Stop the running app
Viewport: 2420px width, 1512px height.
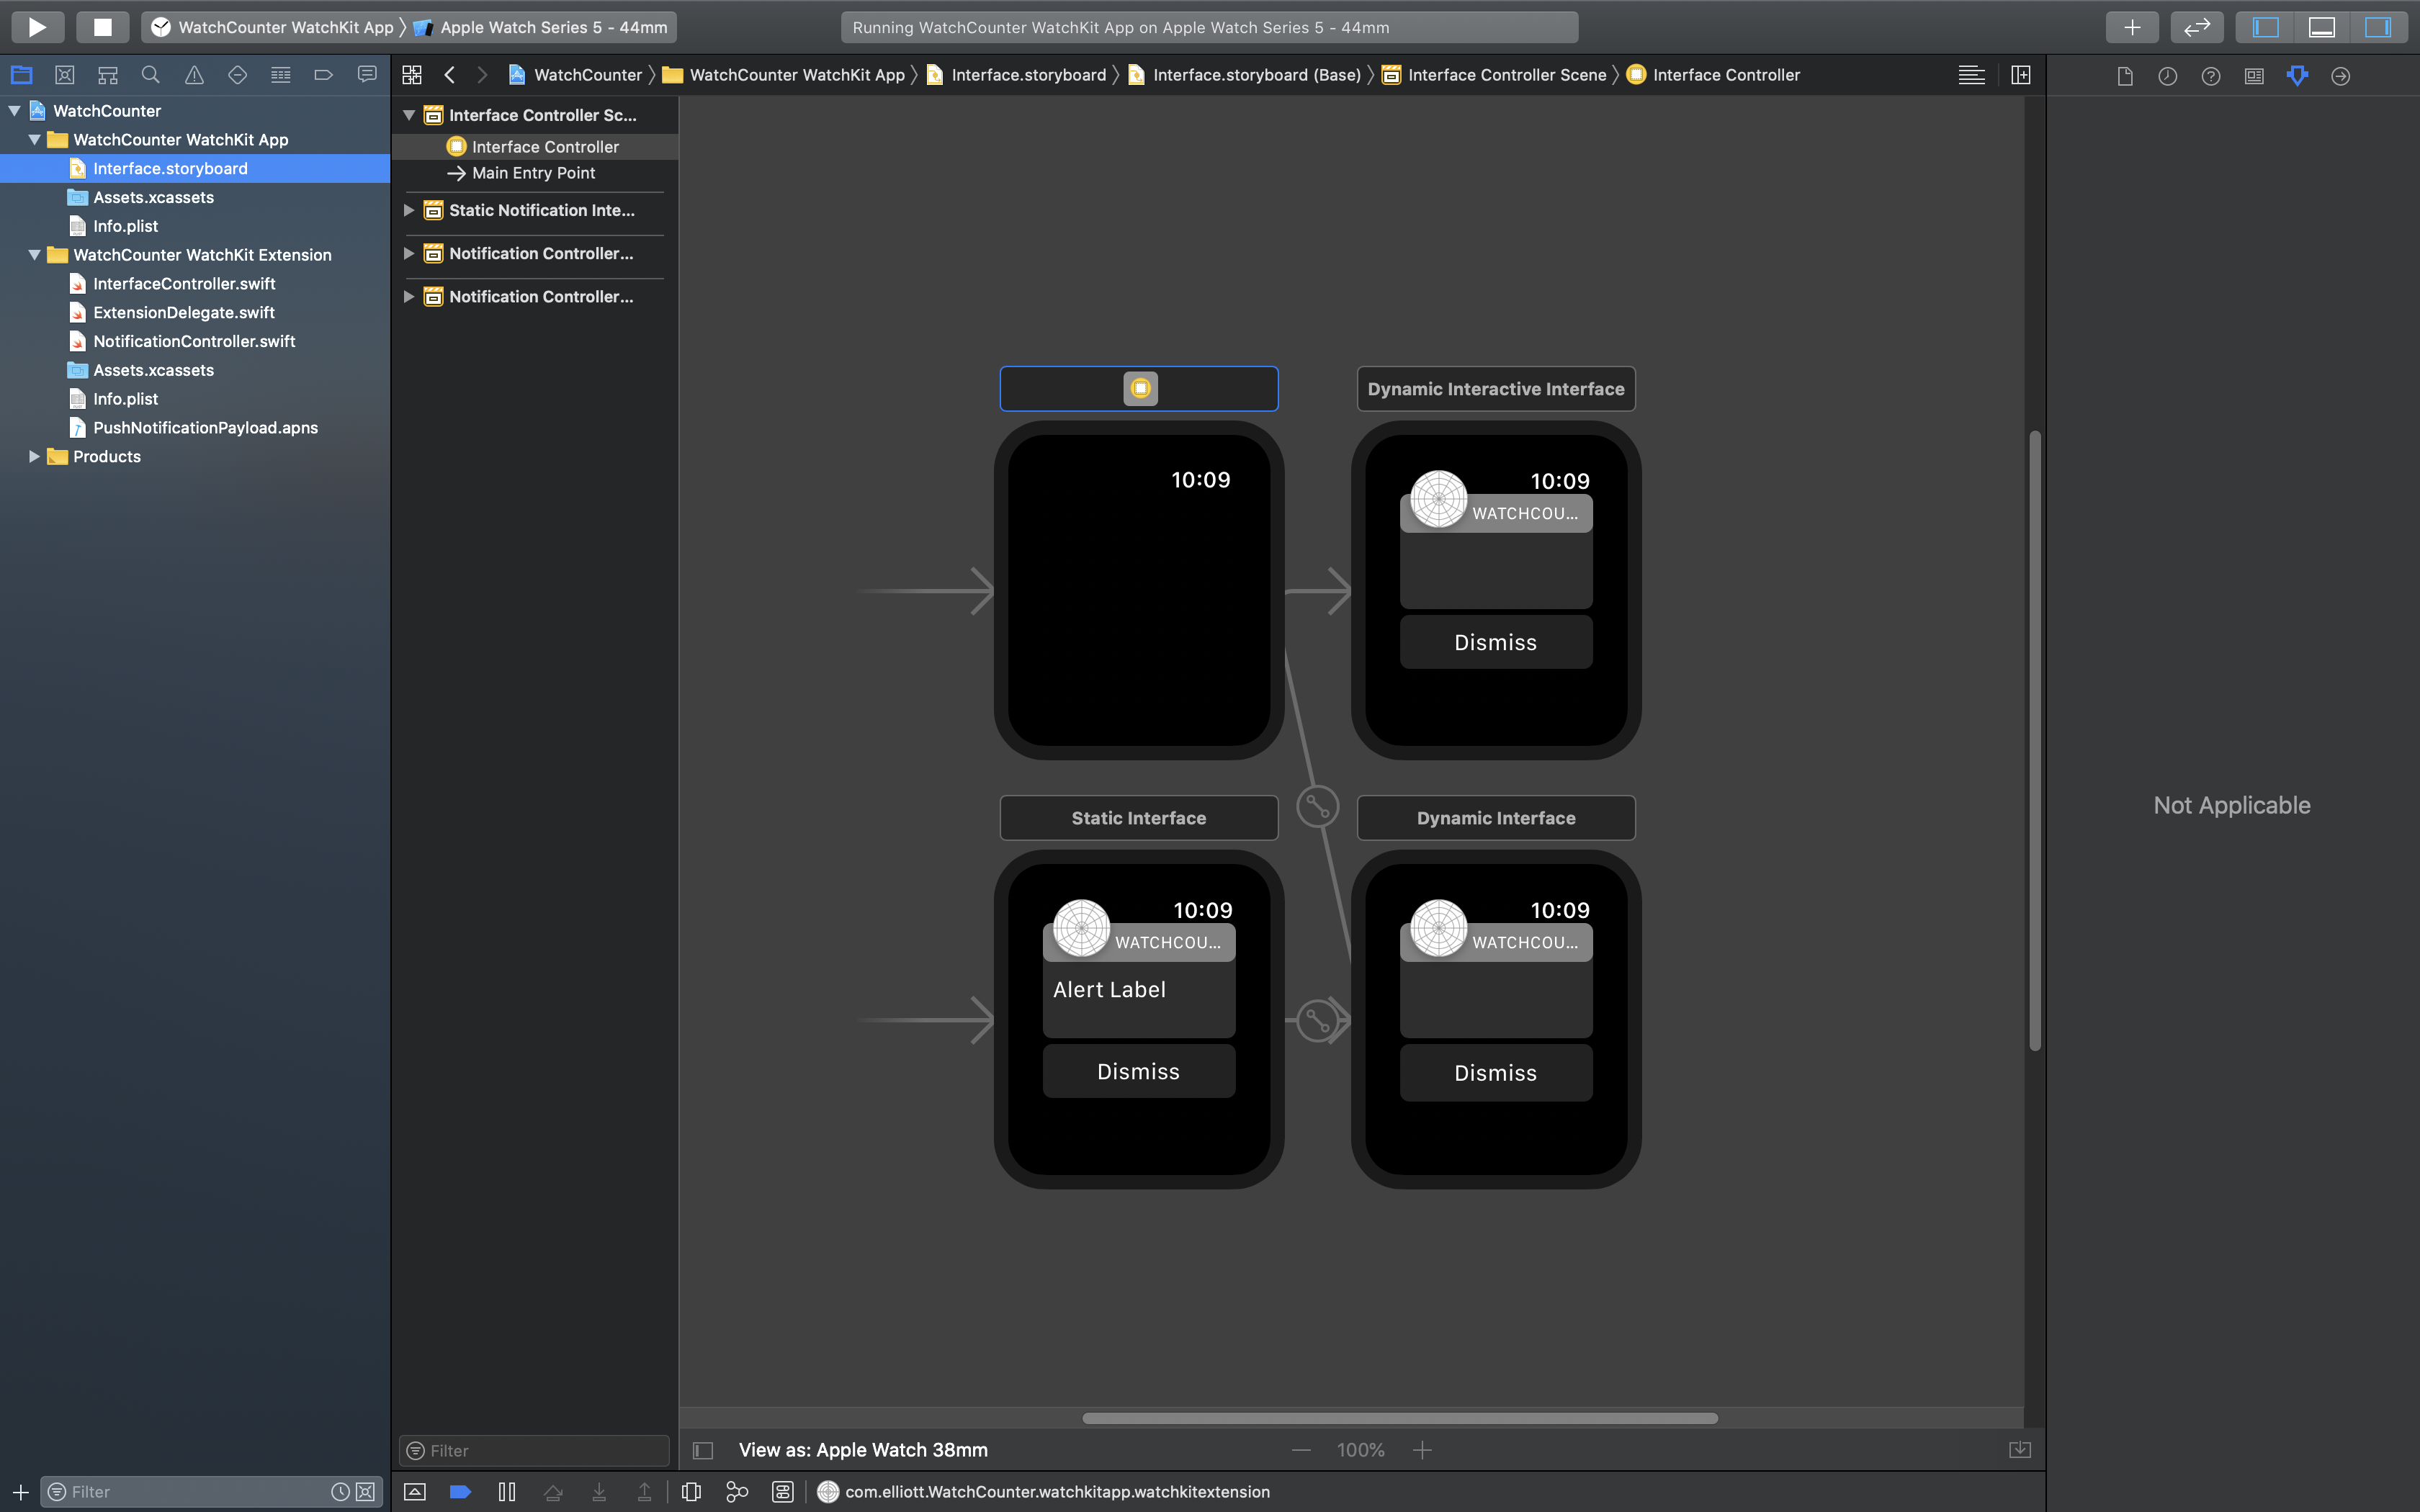coord(102,27)
